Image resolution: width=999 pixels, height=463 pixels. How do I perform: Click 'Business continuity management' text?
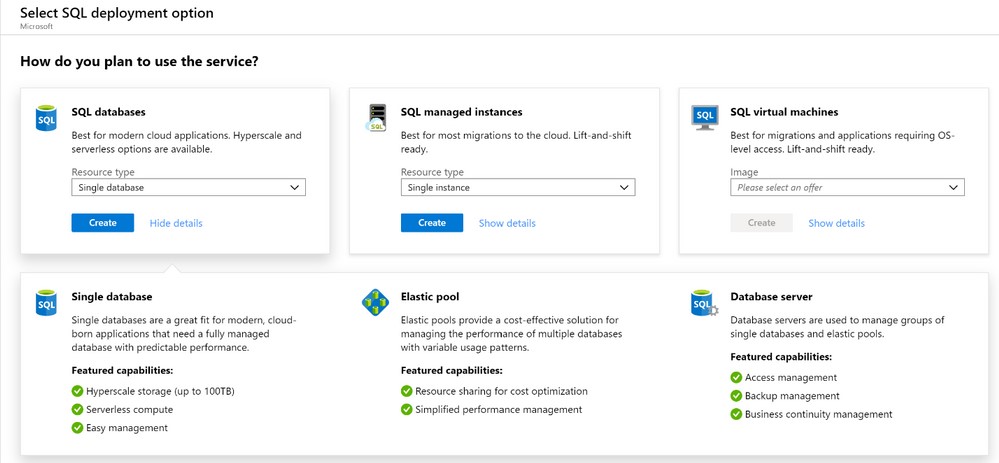coord(819,415)
